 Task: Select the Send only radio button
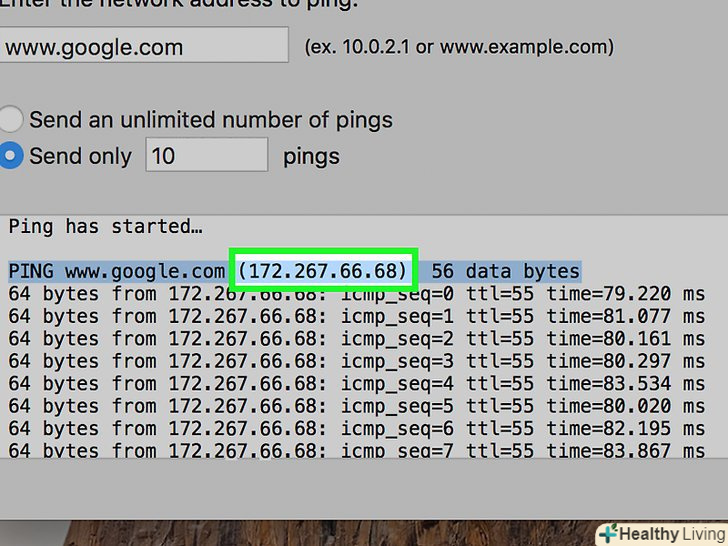(11, 156)
